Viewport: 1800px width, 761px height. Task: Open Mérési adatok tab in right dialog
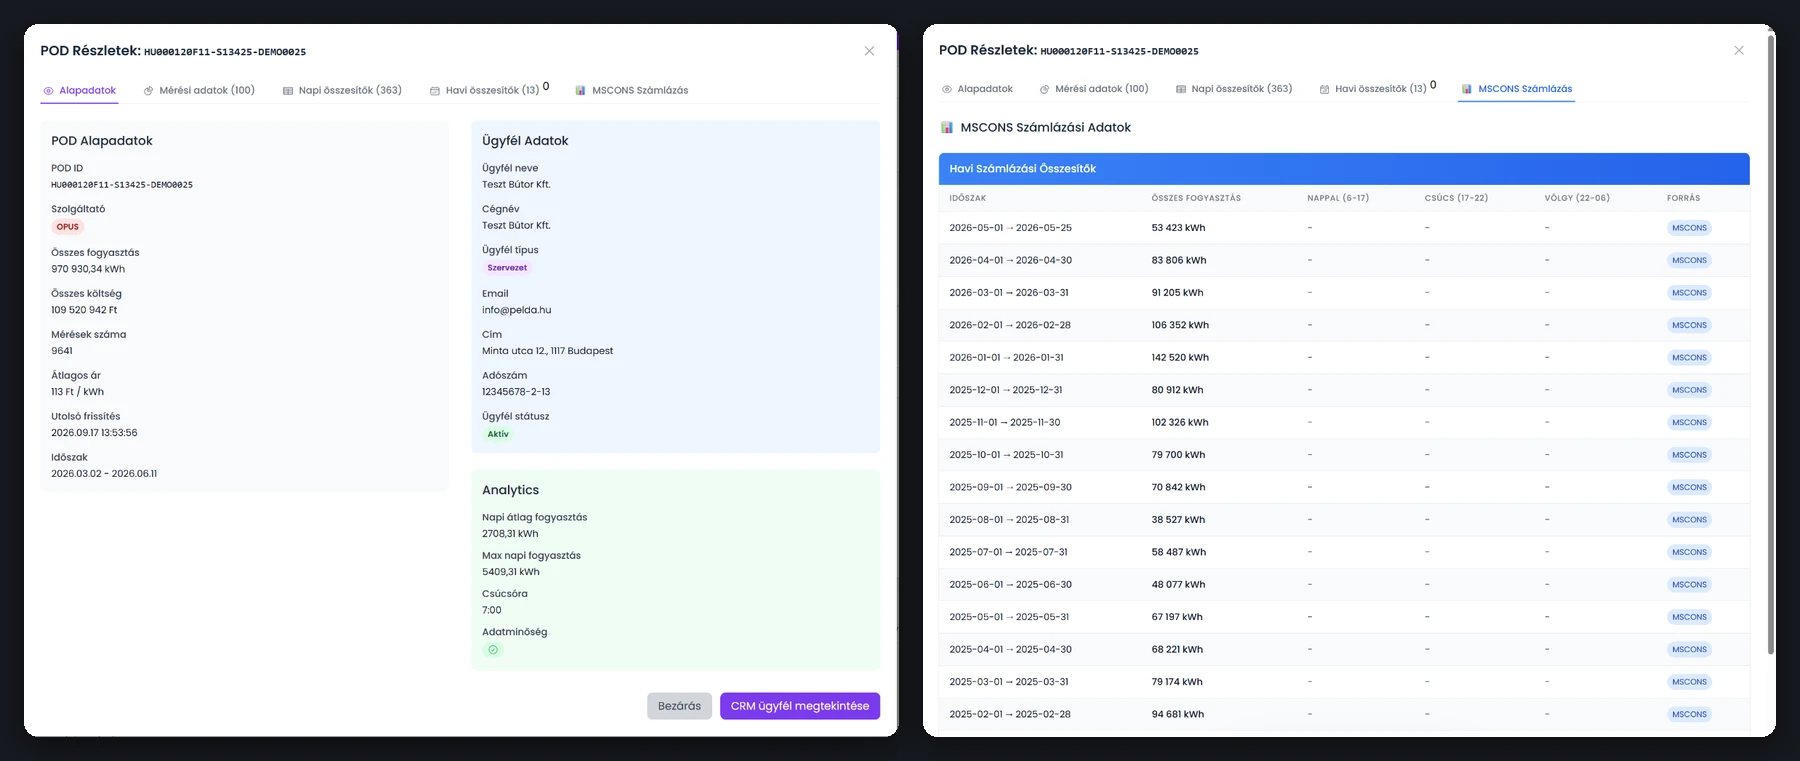coord(1094,89)
